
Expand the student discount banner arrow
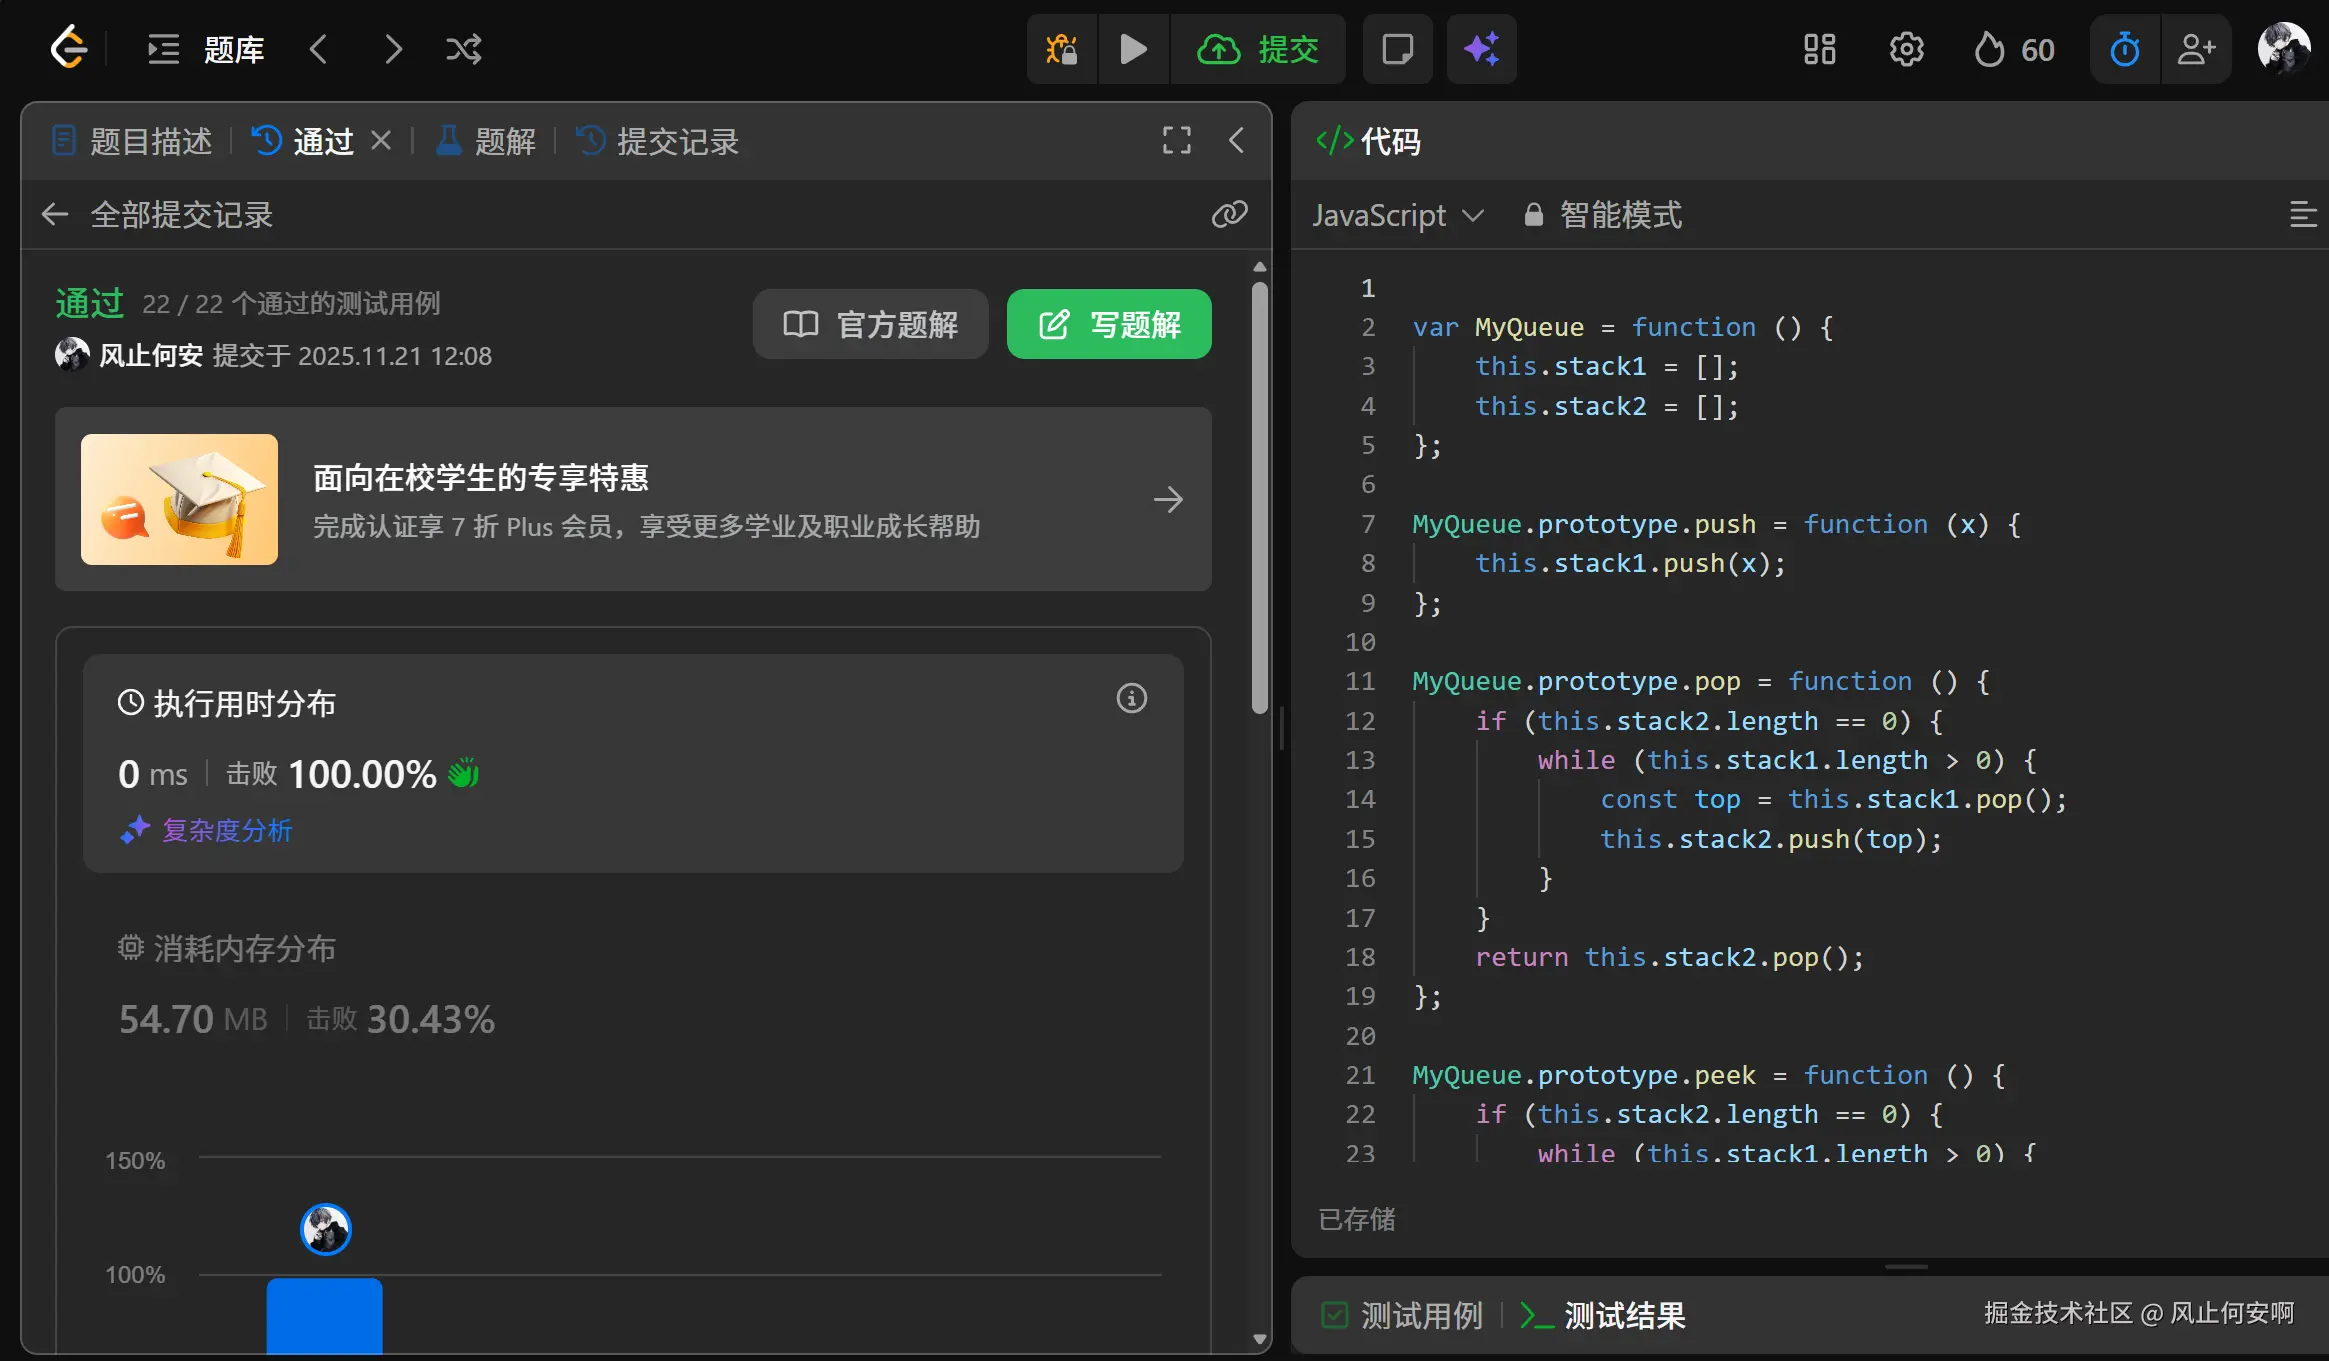coord(1168,499)
